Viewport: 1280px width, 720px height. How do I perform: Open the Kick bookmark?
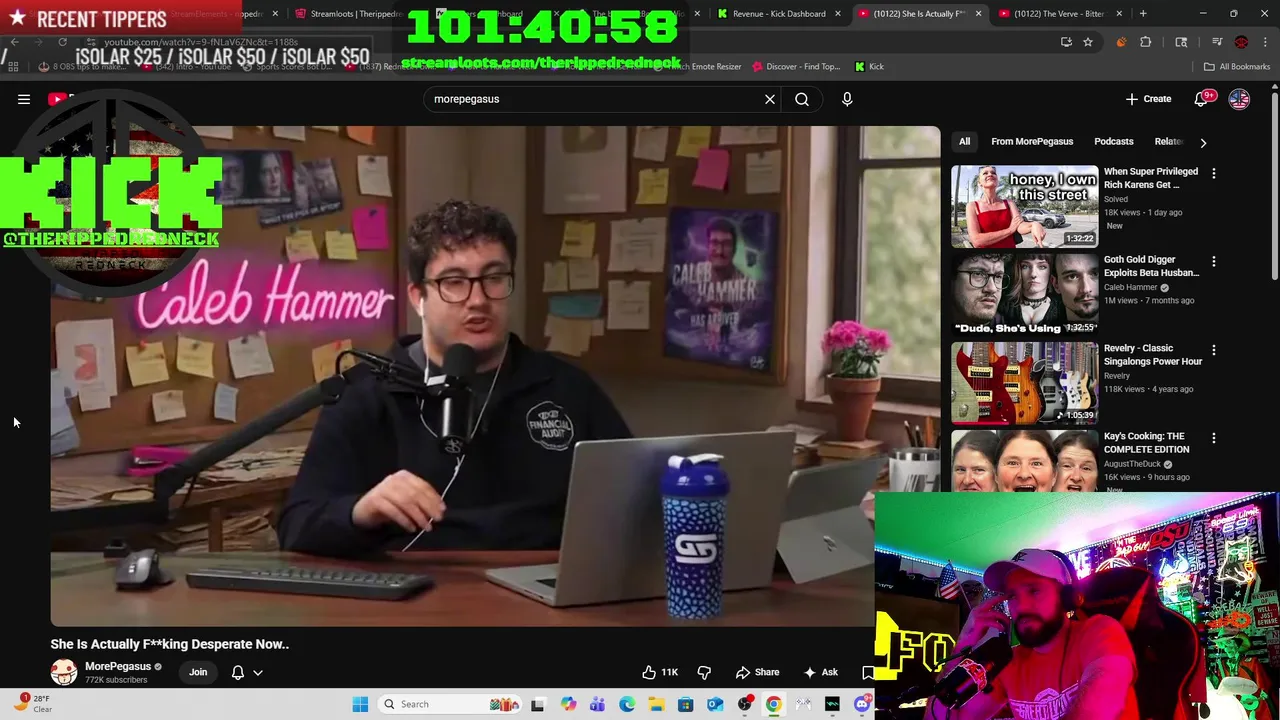(869, 66)
